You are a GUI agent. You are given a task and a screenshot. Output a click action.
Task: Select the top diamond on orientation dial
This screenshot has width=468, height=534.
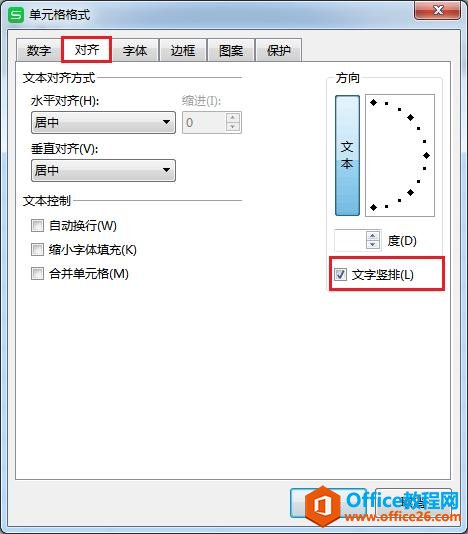pos(374,102)
